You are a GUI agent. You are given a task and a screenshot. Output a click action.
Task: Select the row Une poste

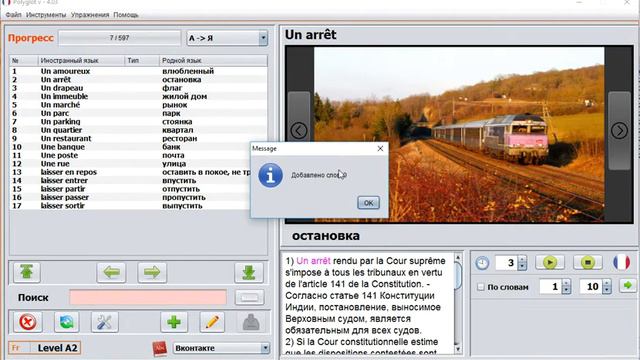pos(130,155)
